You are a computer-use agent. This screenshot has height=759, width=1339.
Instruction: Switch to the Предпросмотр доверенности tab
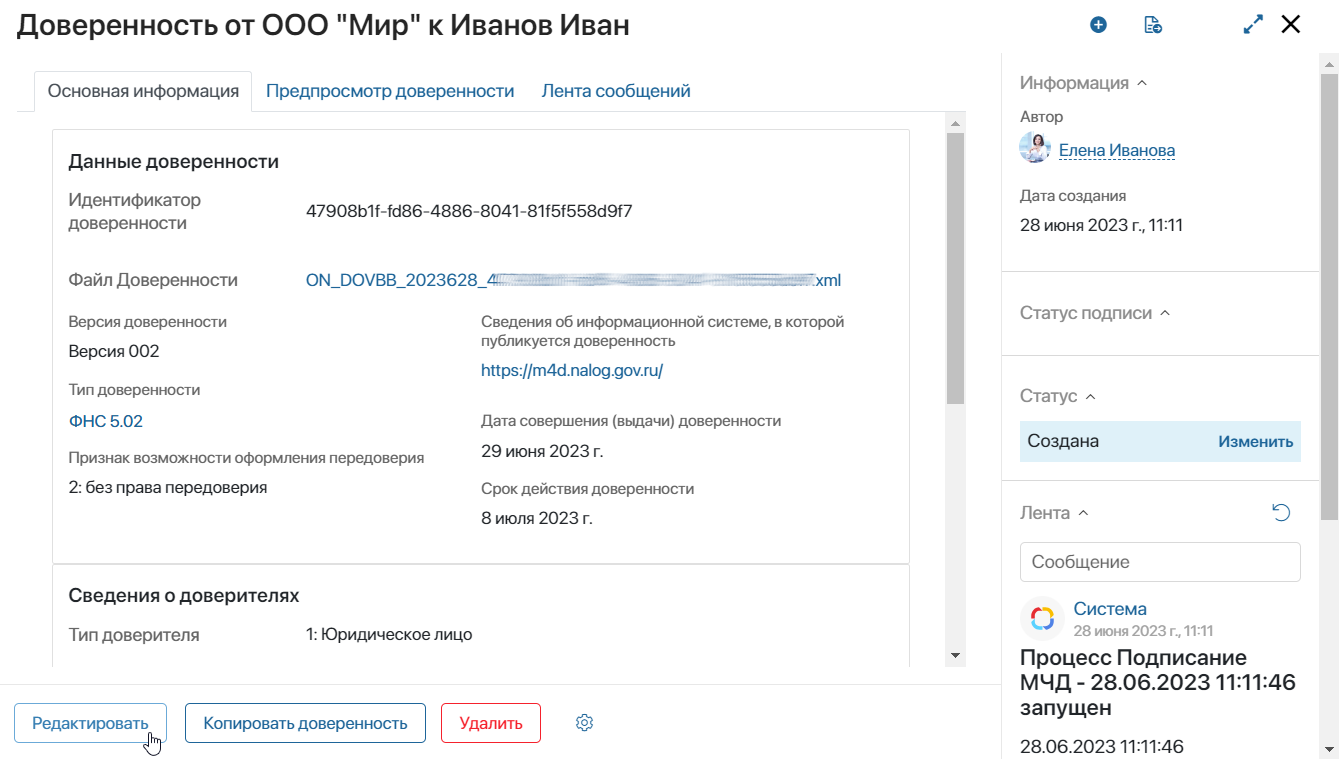(390, 91)
